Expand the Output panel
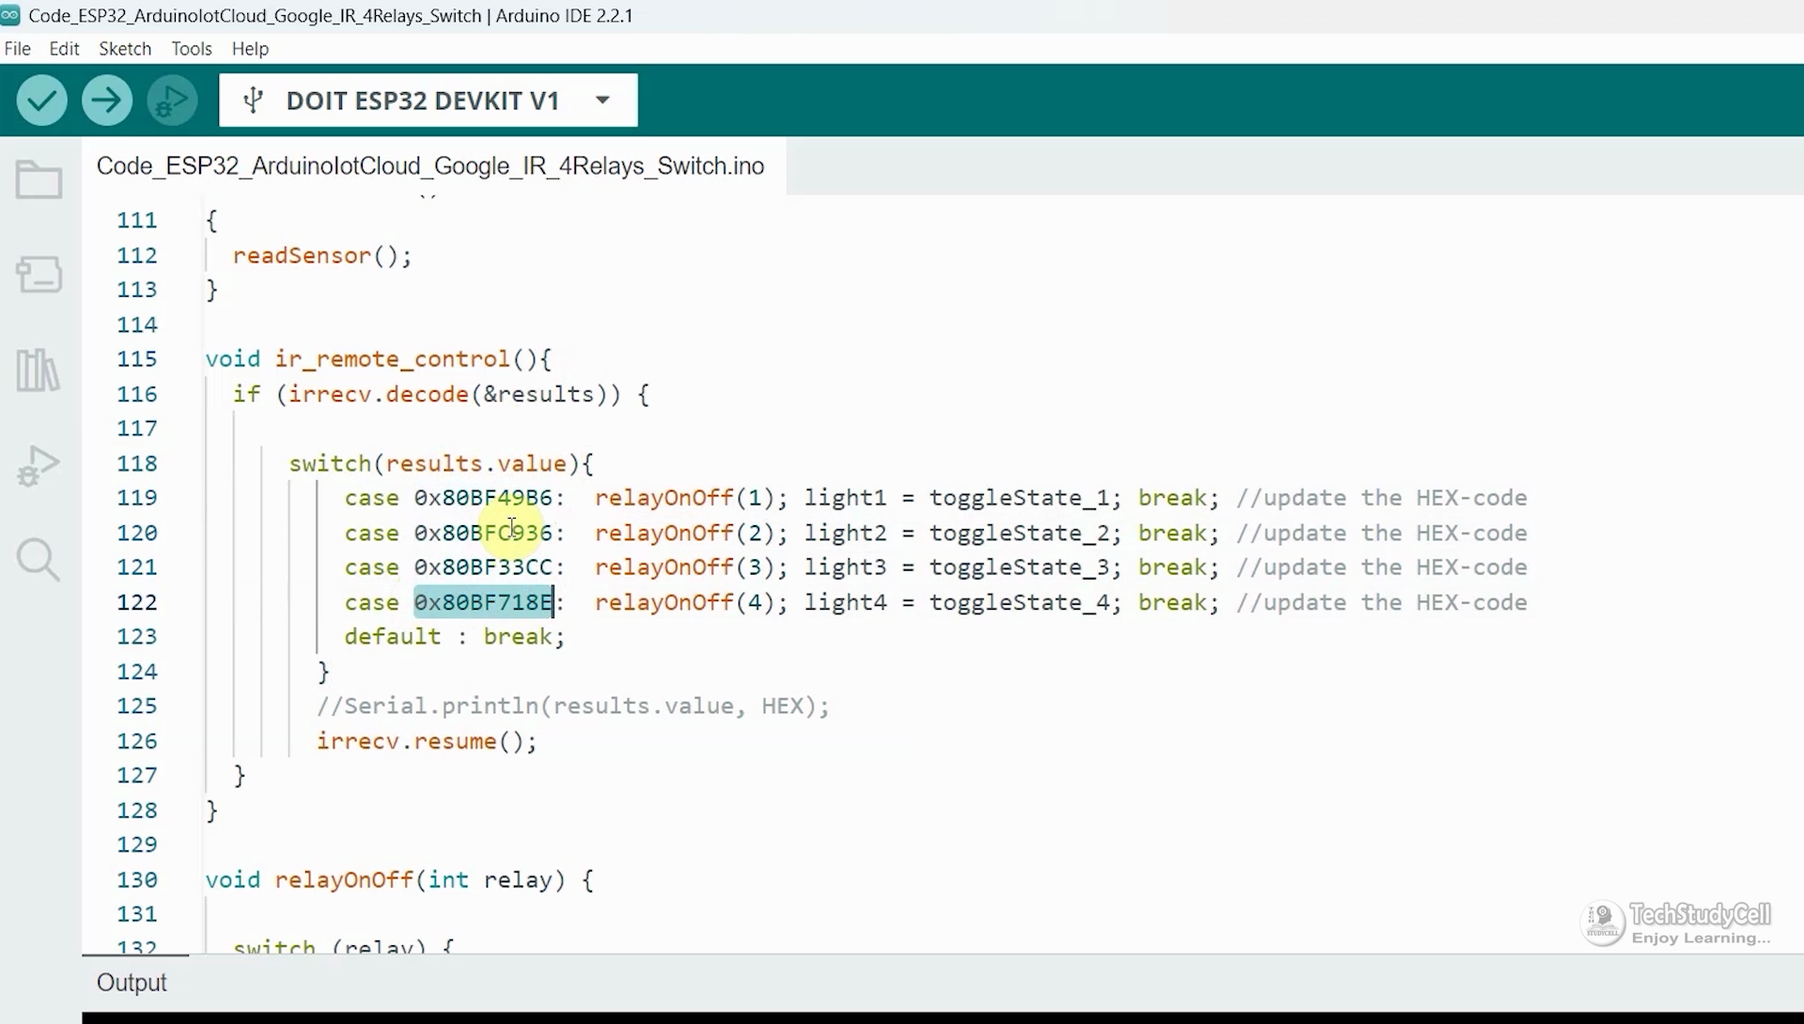 131,983
